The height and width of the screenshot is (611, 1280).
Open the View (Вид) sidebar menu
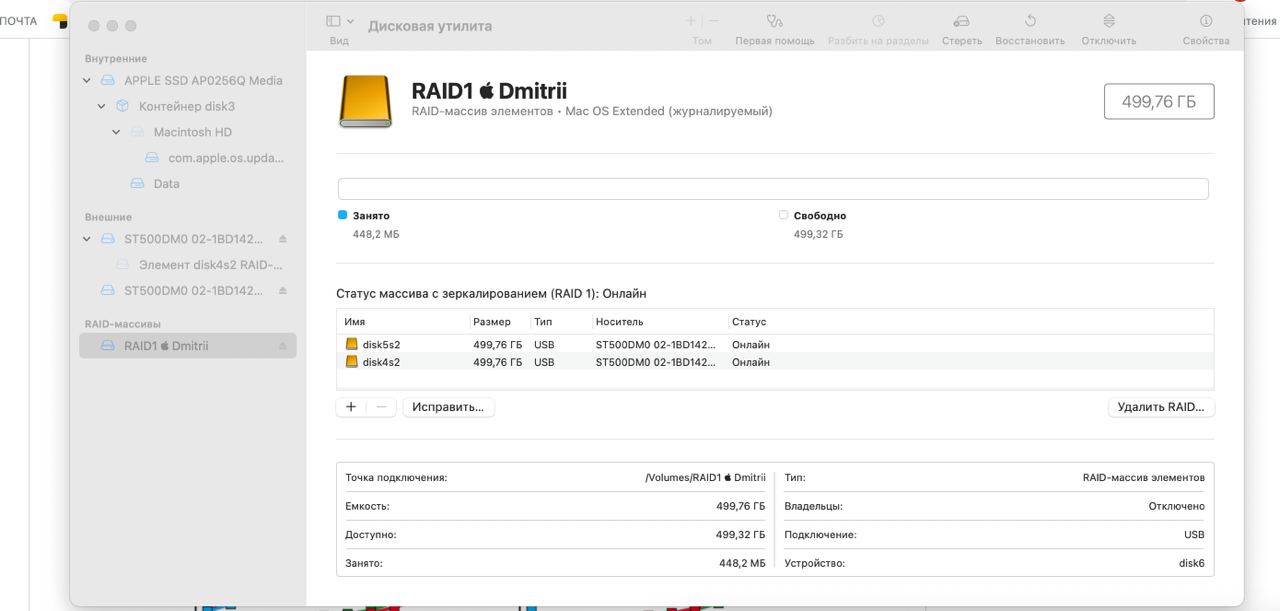coord(340,21)
